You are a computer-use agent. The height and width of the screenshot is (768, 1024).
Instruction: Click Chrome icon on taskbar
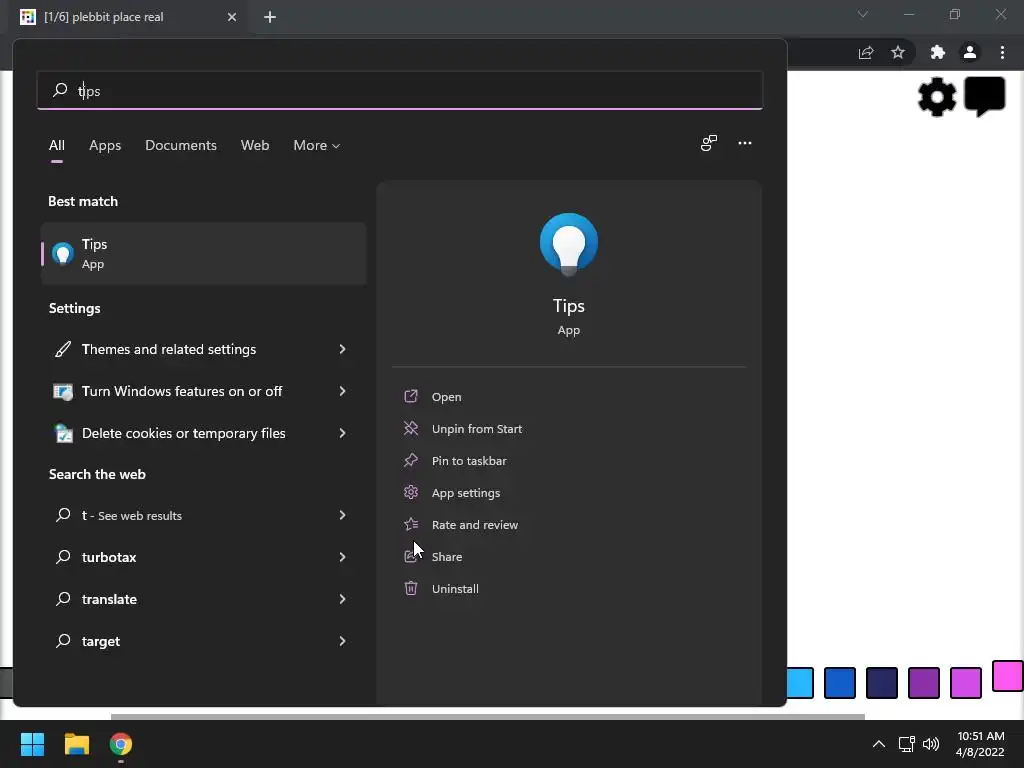click(121, 744)
